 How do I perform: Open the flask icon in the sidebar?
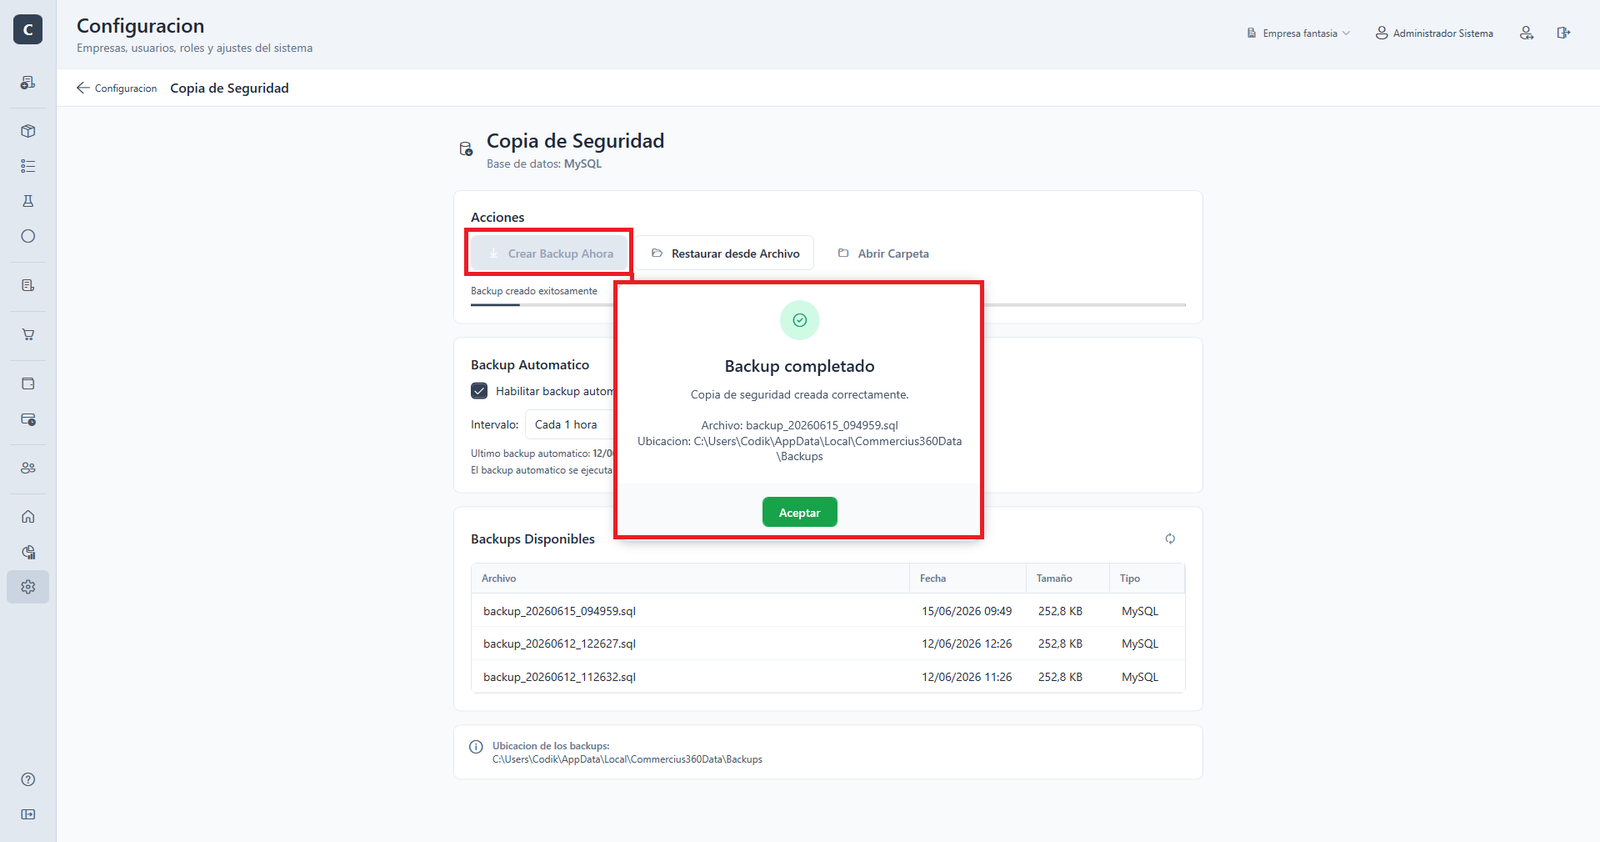coord(28,201)
